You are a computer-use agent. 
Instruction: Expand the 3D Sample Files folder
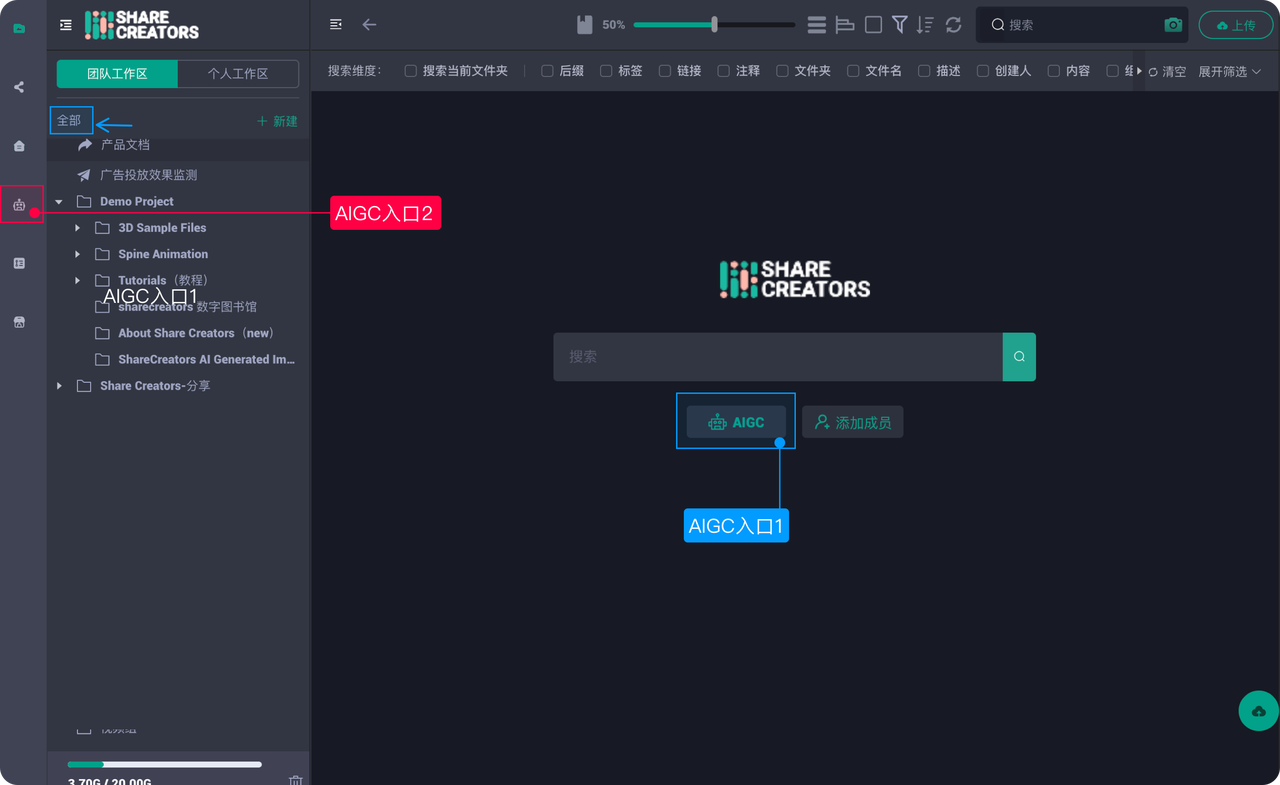pos(77,228)
